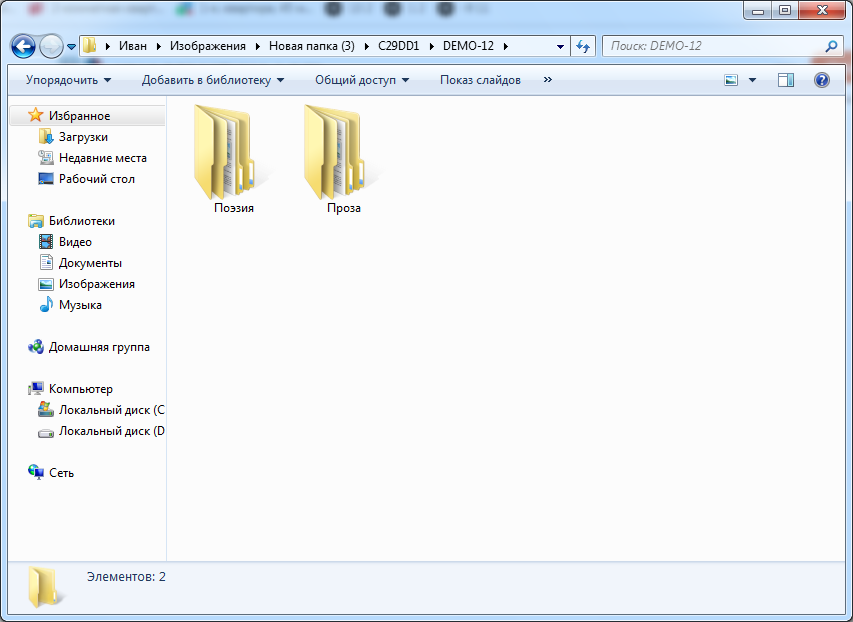This screenshot has width=853, height=622.
Task: Navigate to C29DD1 breadcrumb segment
Action: 399,46
